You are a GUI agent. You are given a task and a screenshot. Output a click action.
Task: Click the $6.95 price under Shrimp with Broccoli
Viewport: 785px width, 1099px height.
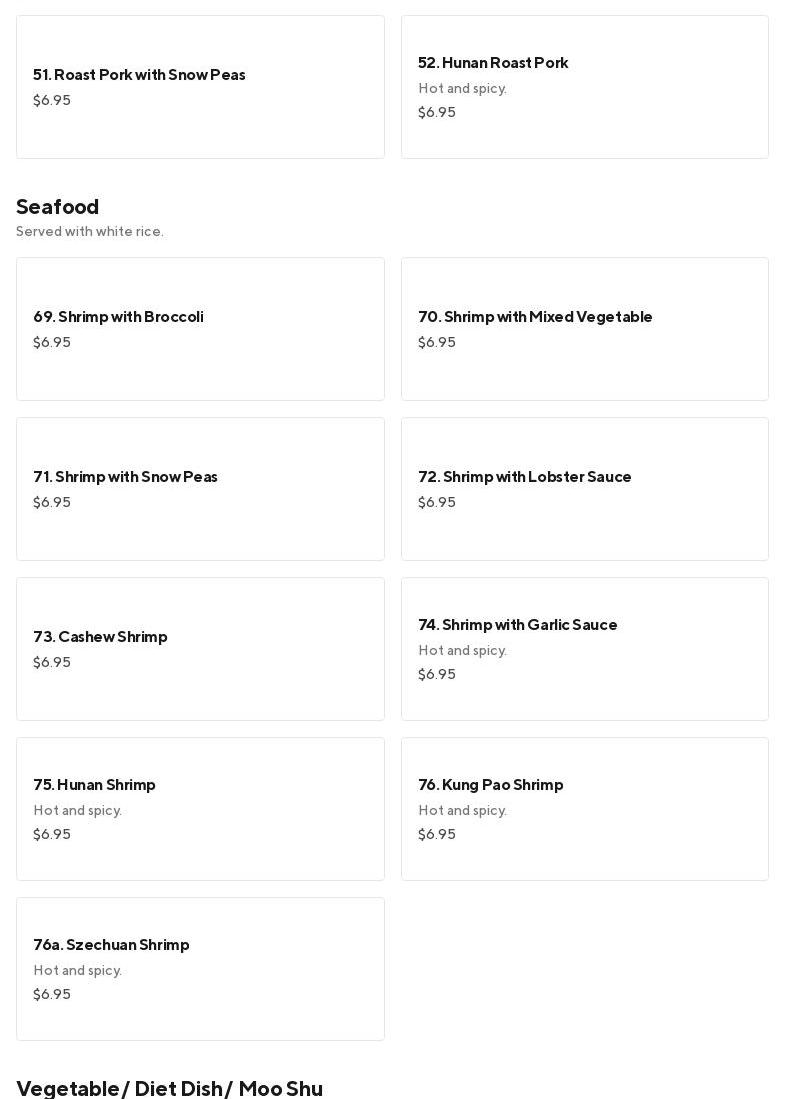52,342
